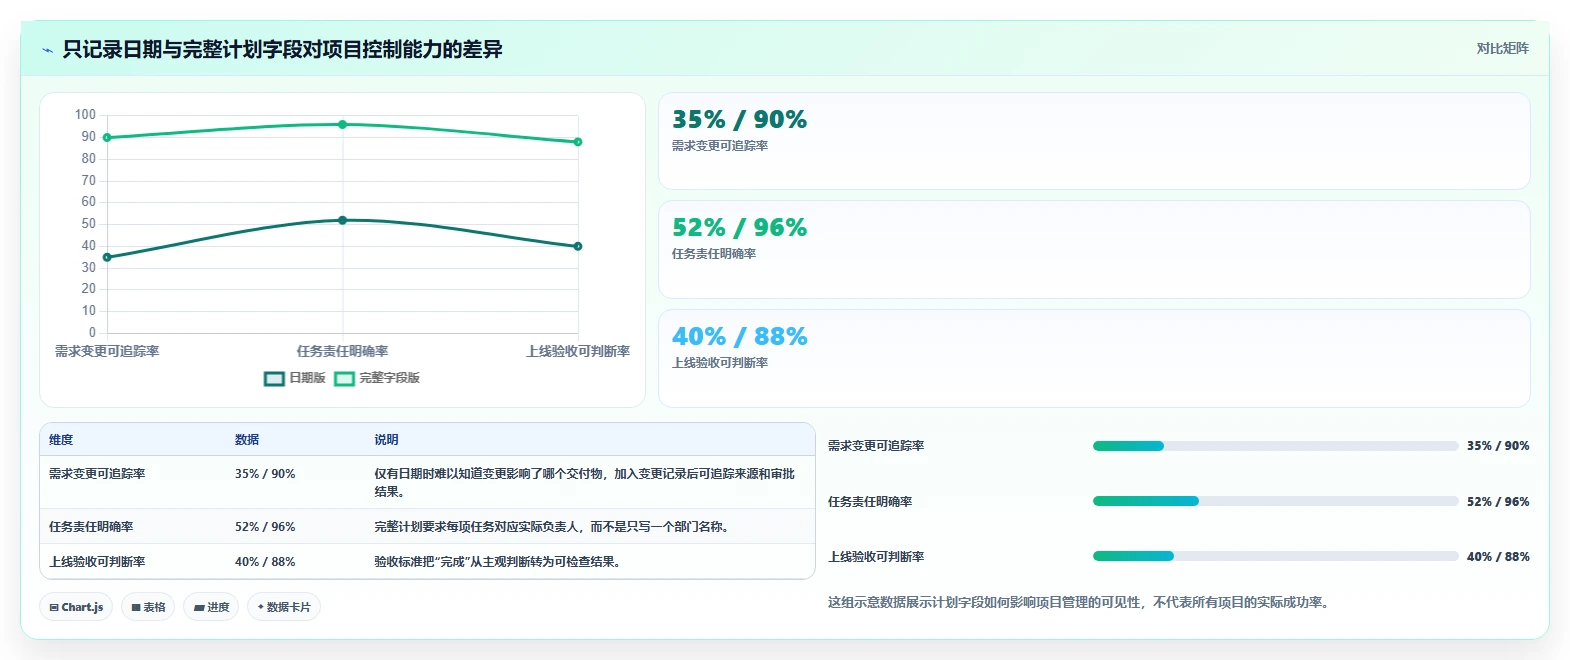Image resolution: width=1570 pixels, height=660 pixels.
Task: Click the footnote starting 这组示意数据
Action: pos(1081,603)
